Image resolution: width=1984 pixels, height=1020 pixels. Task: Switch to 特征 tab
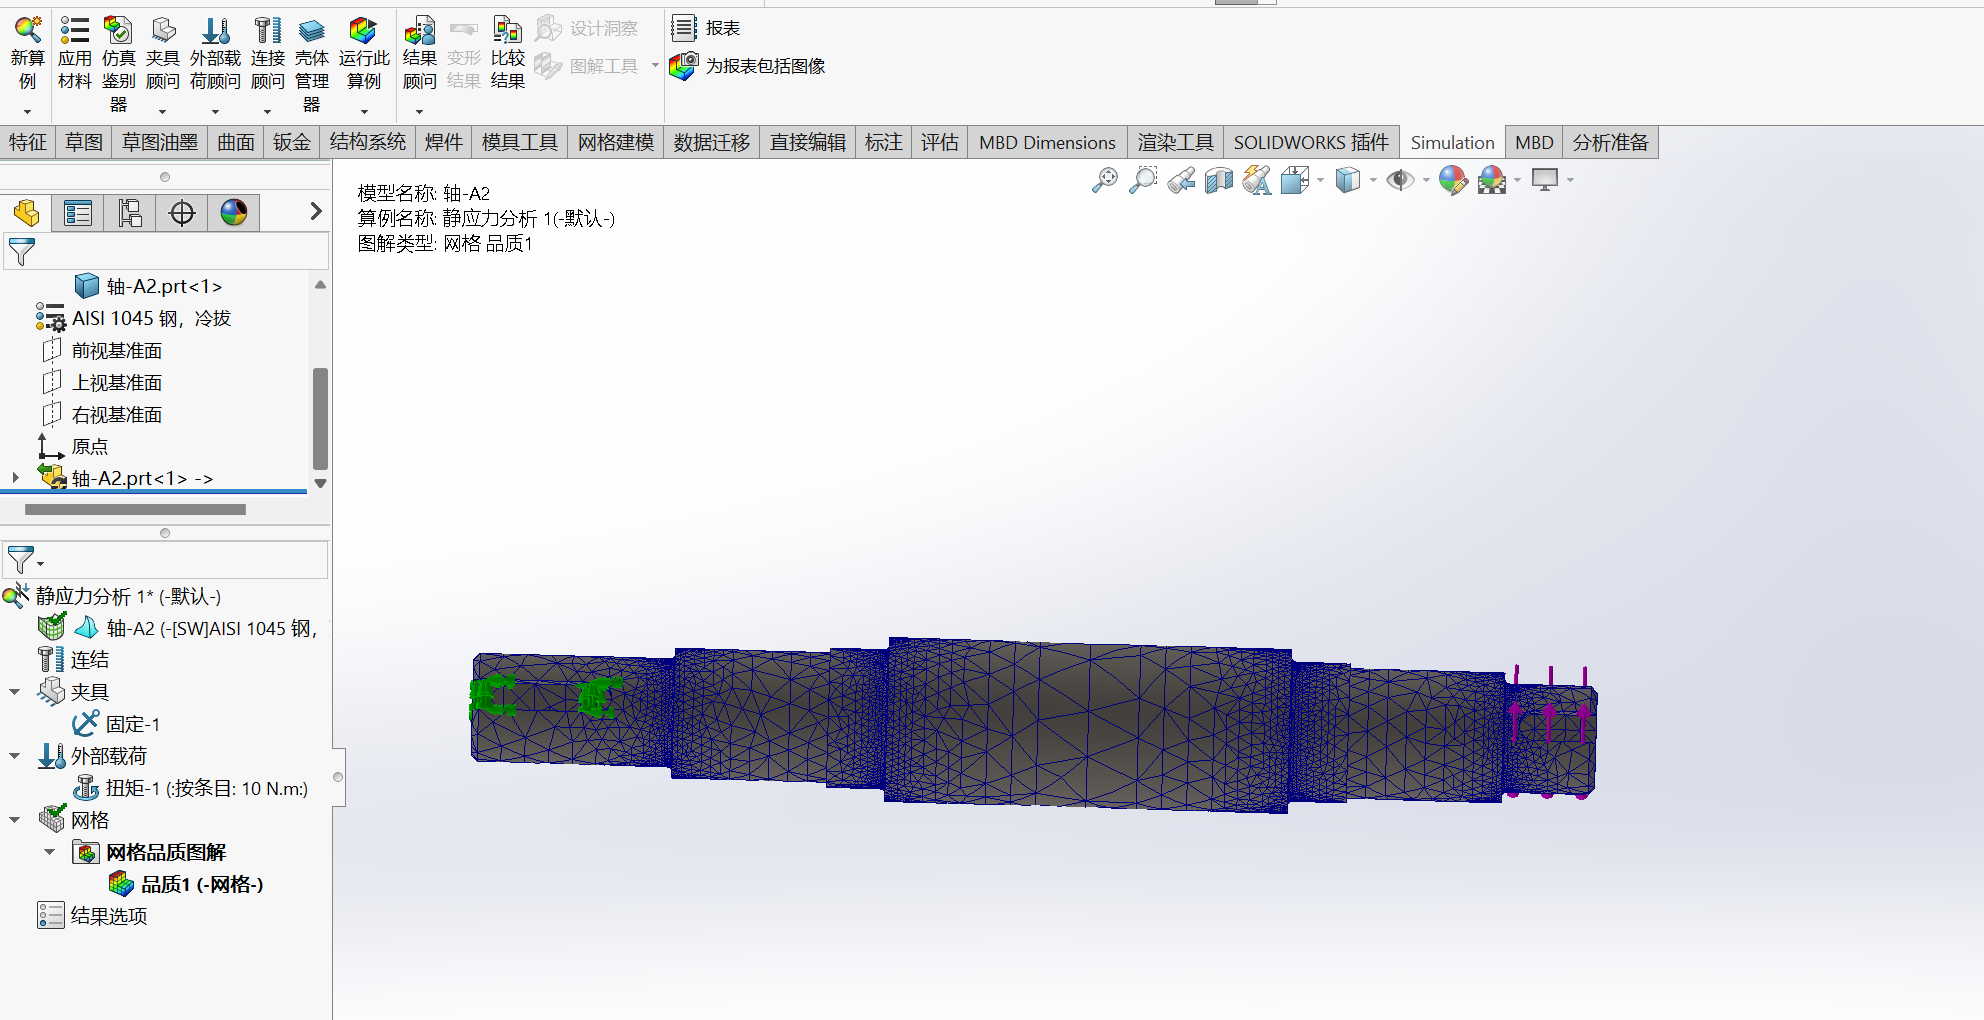[28, 142]
